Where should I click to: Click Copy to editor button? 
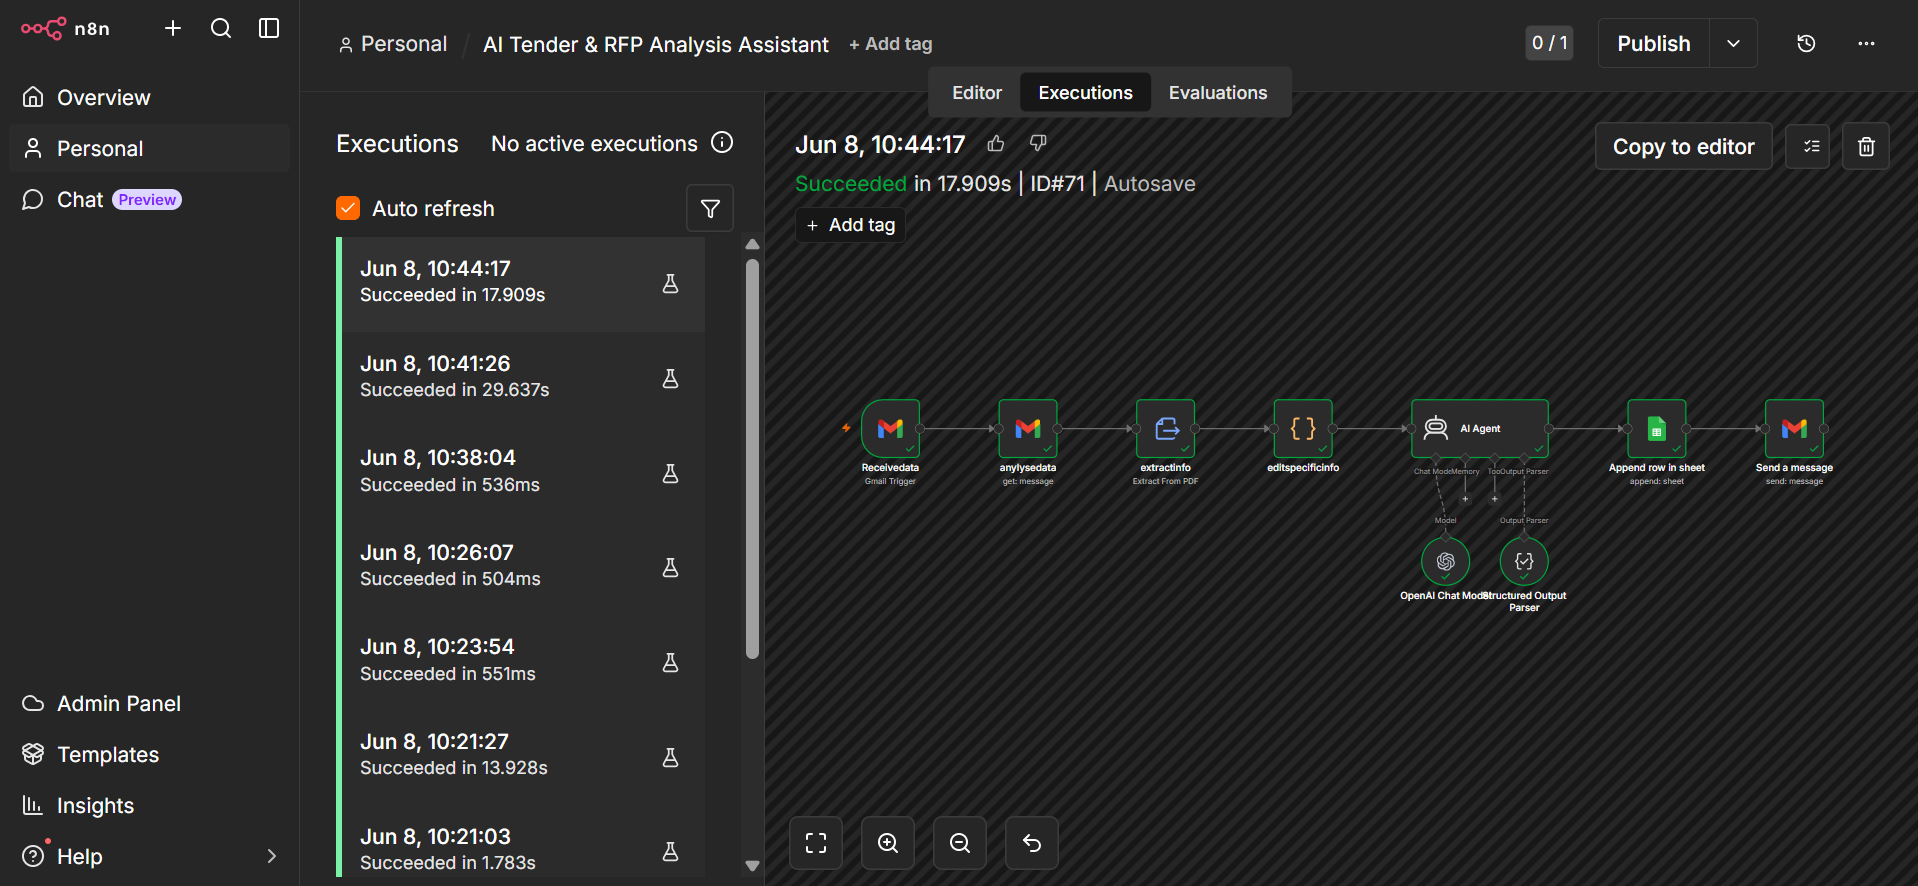tap(1683, 146)
